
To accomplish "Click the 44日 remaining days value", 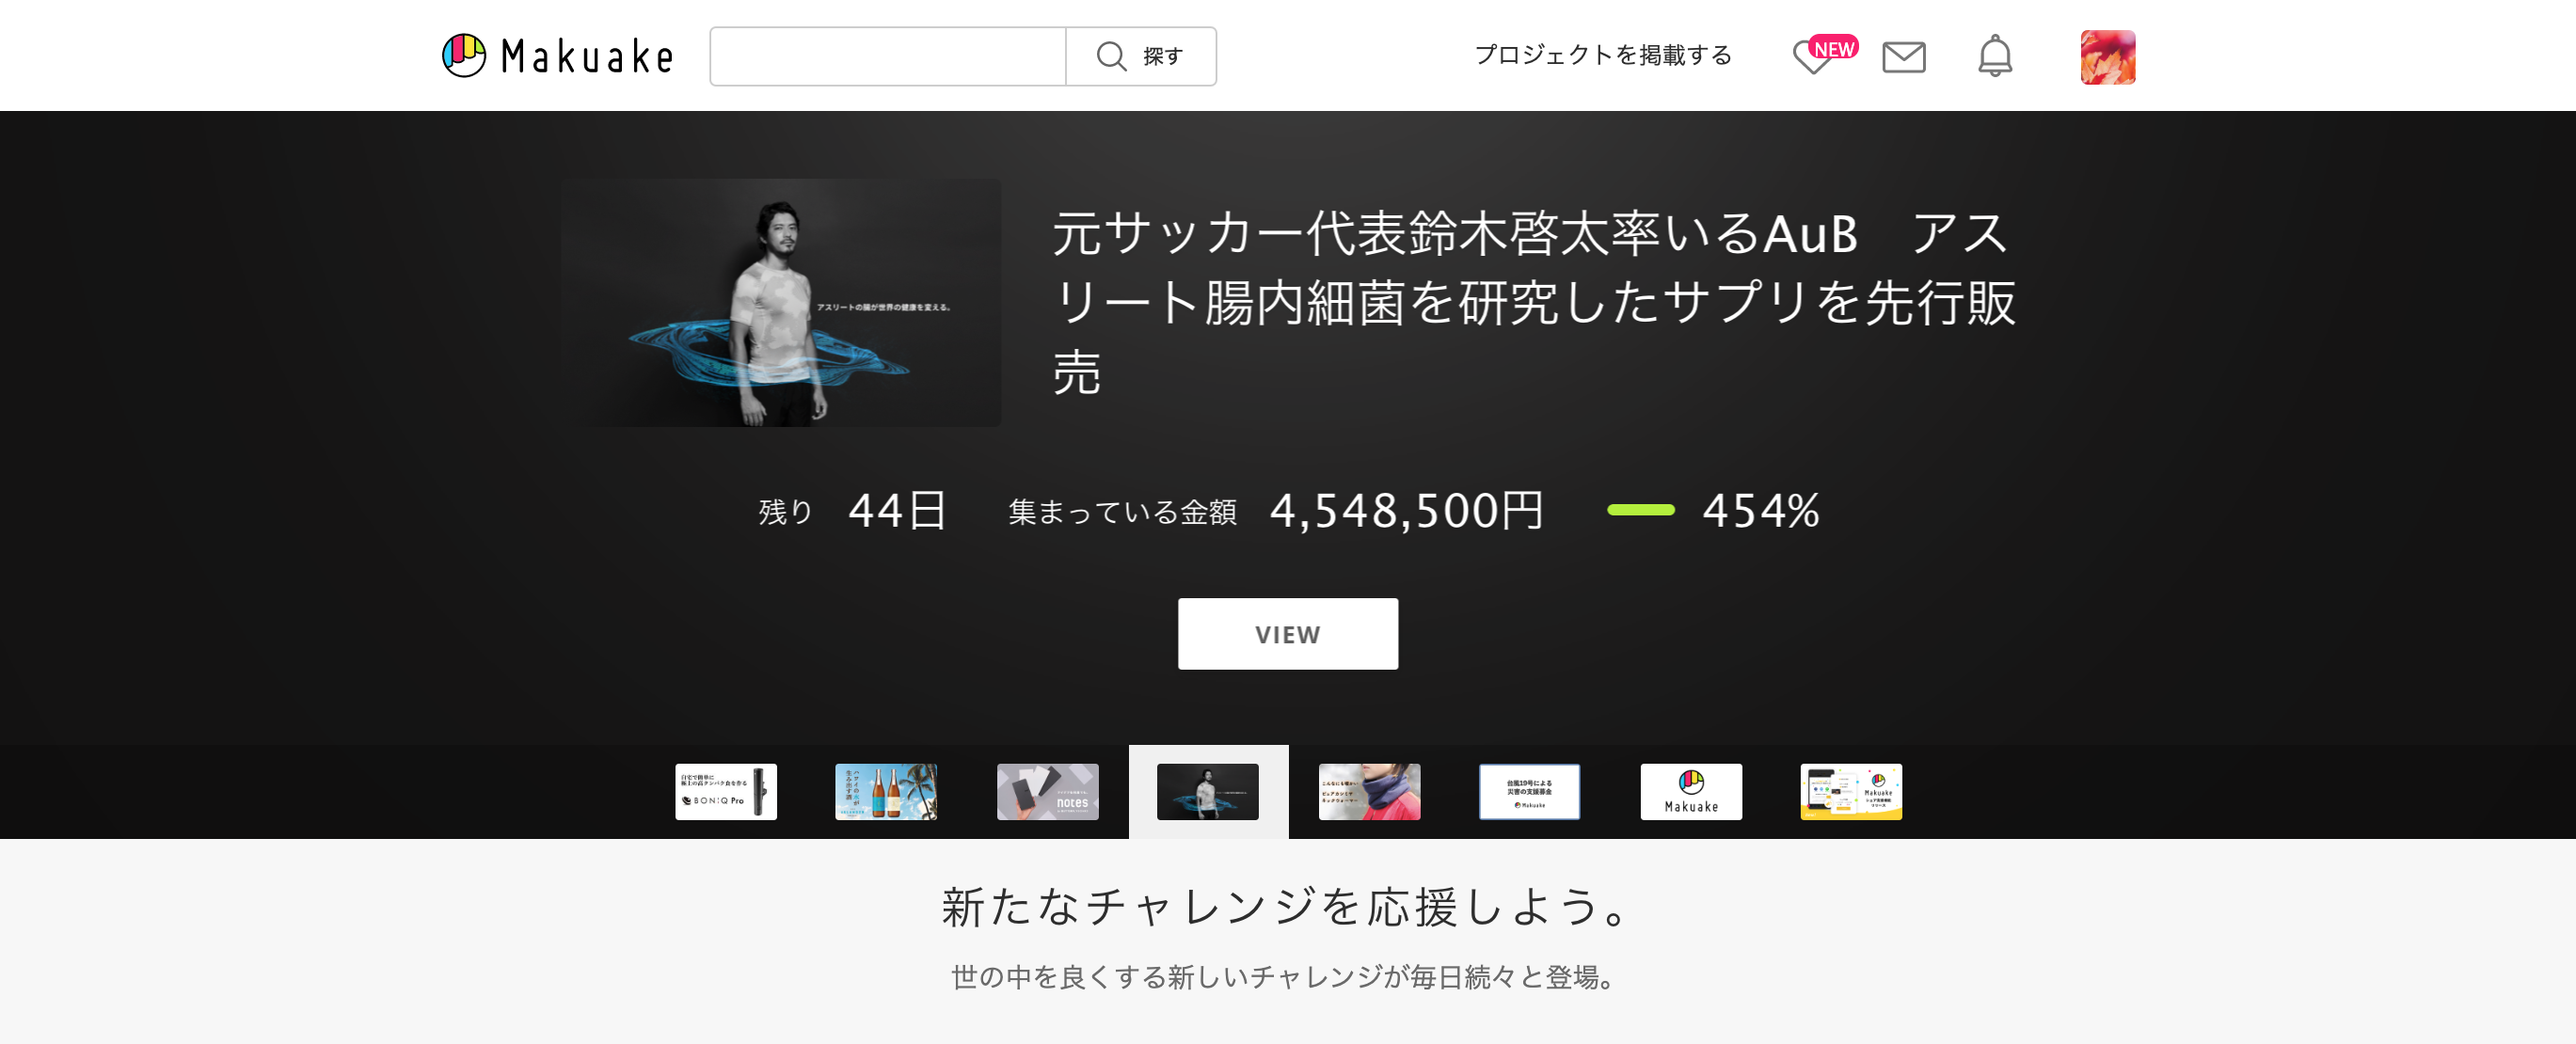I will pos(897,510).
